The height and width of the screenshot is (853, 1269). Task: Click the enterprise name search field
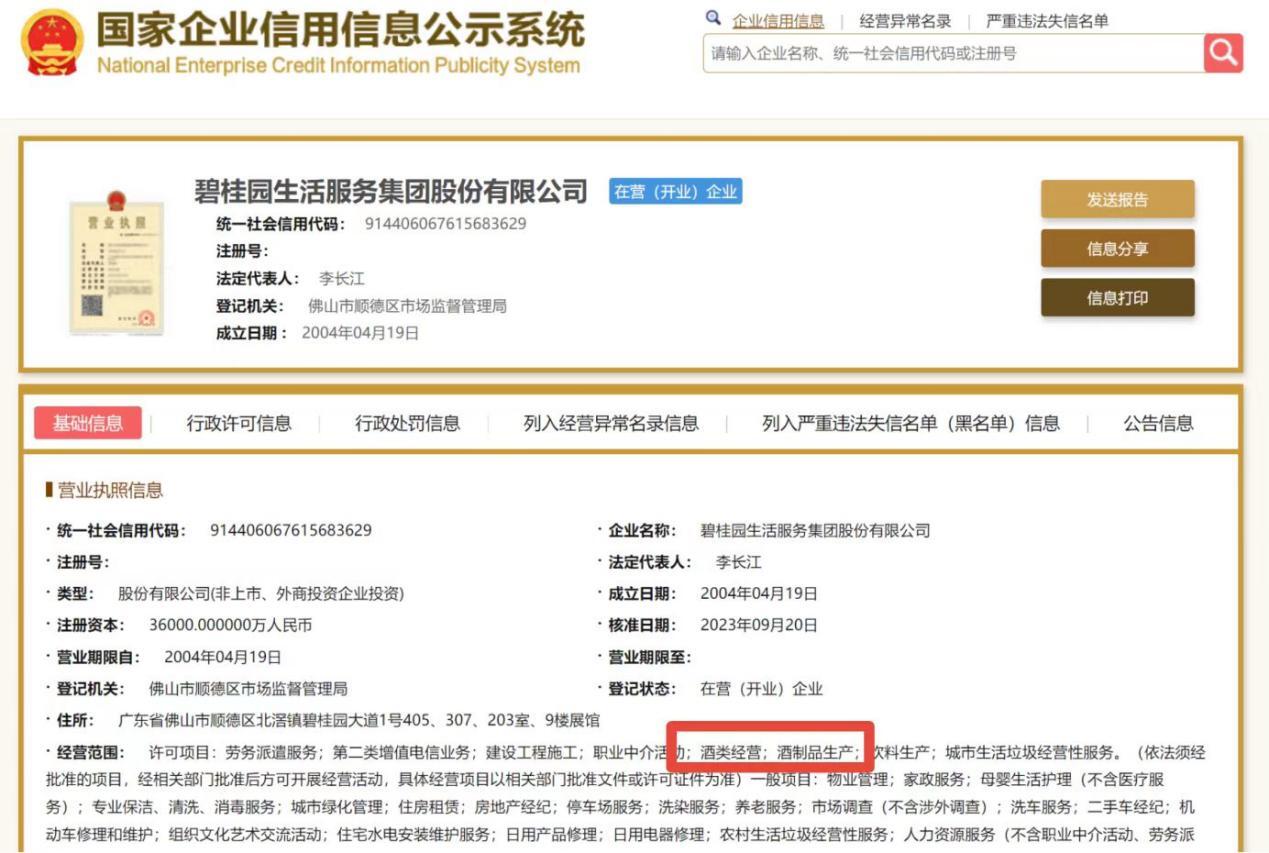tap(954, 53)
